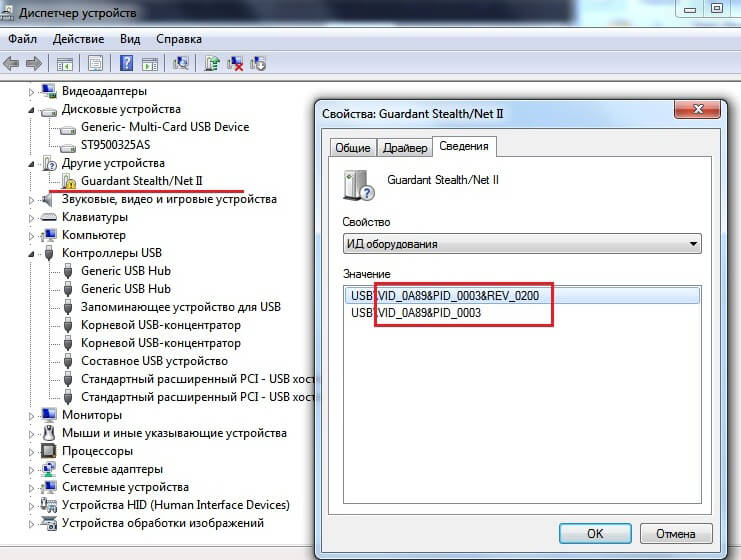Click the Составное USB устройство plug icon
The image size is (741, 560).
[x=68, y=361]
